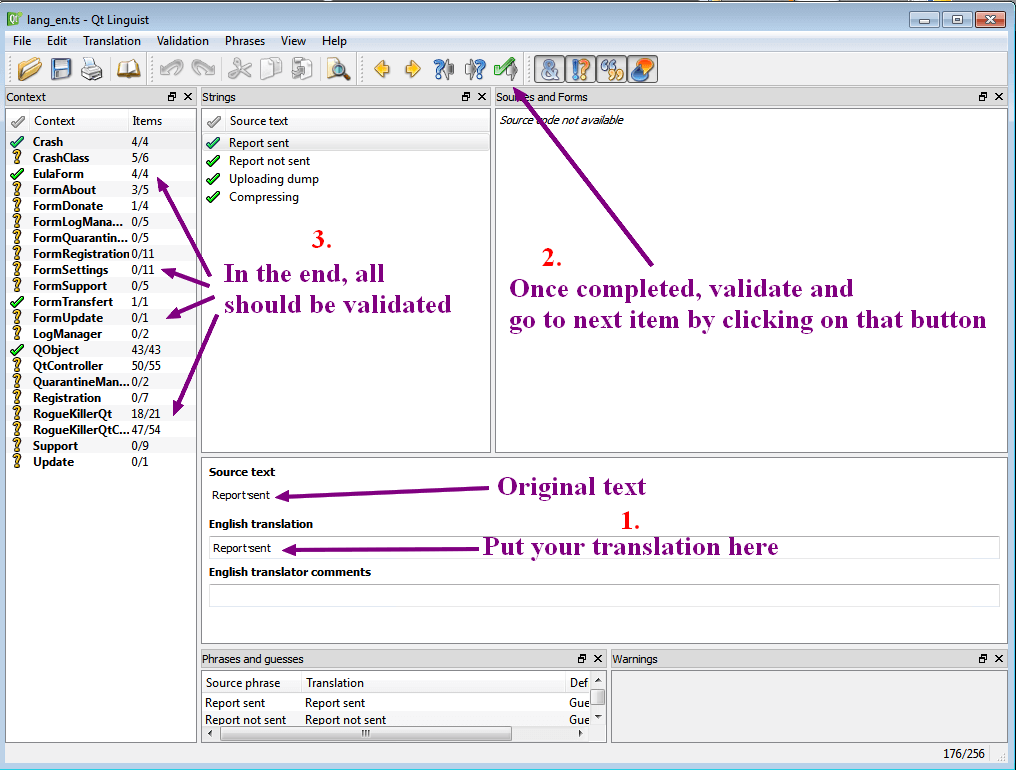
Task: Toggle phrase matches validation quote button
Action: pyautogui.click(x=611, y=69)
